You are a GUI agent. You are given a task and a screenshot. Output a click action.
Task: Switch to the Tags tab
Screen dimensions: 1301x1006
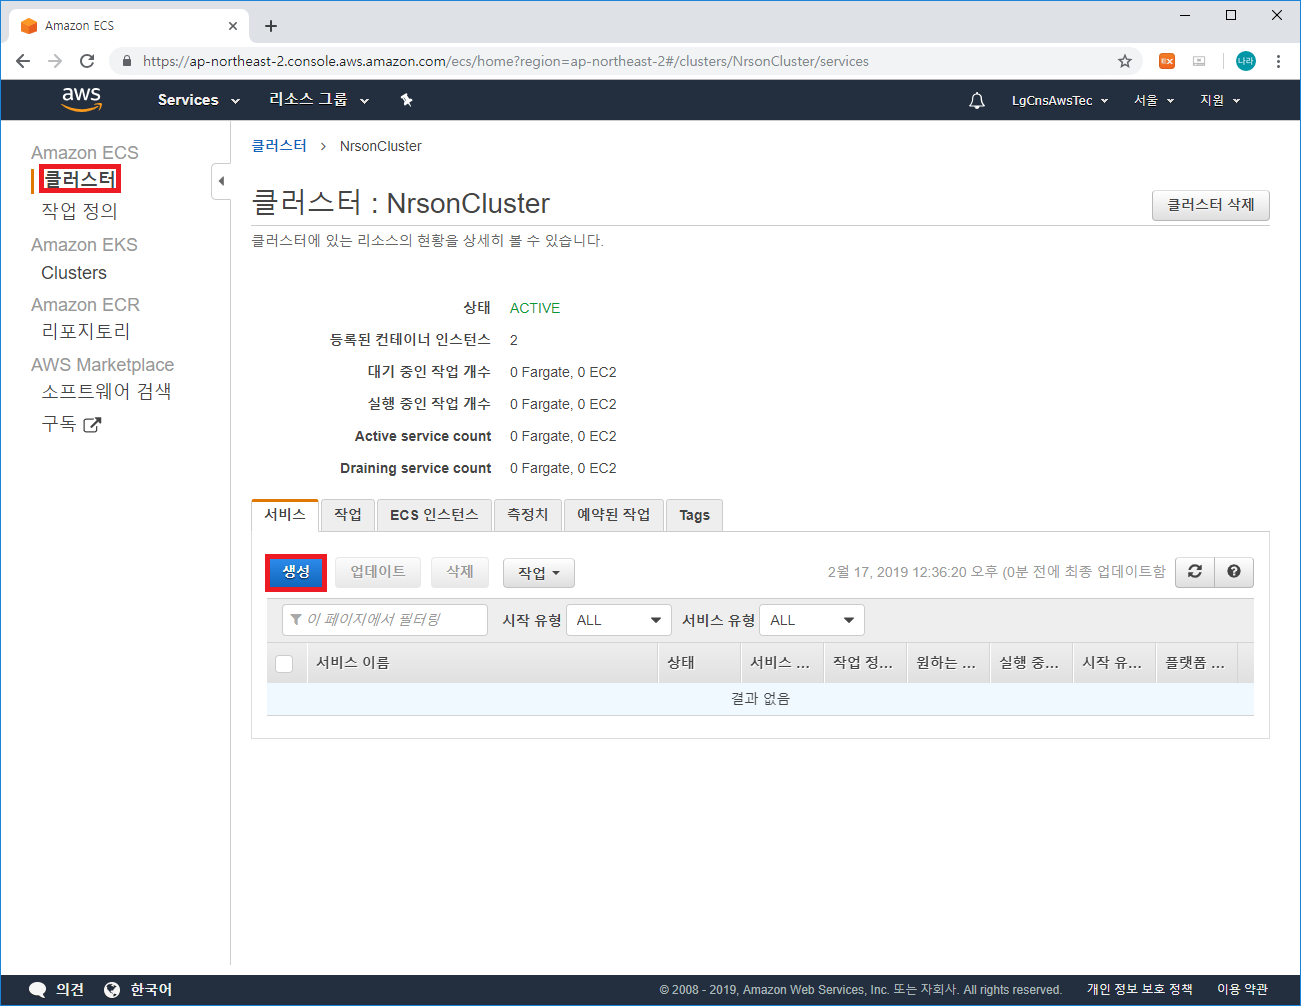click(x=694, y=515)
